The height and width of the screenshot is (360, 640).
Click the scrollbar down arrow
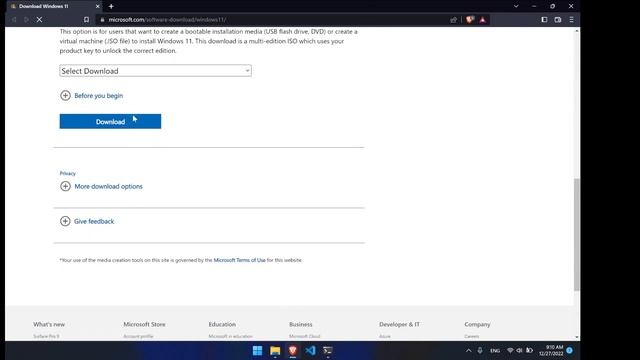click(577, 337)
